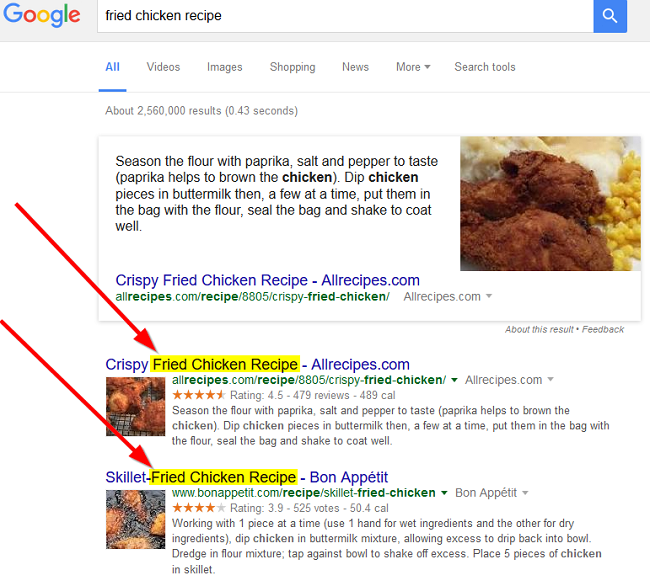650x586 pixels.
Task: Open the Skillet-Fried Chicken Recipe - Bon Appétit link
Action: [x=247, y=477]
